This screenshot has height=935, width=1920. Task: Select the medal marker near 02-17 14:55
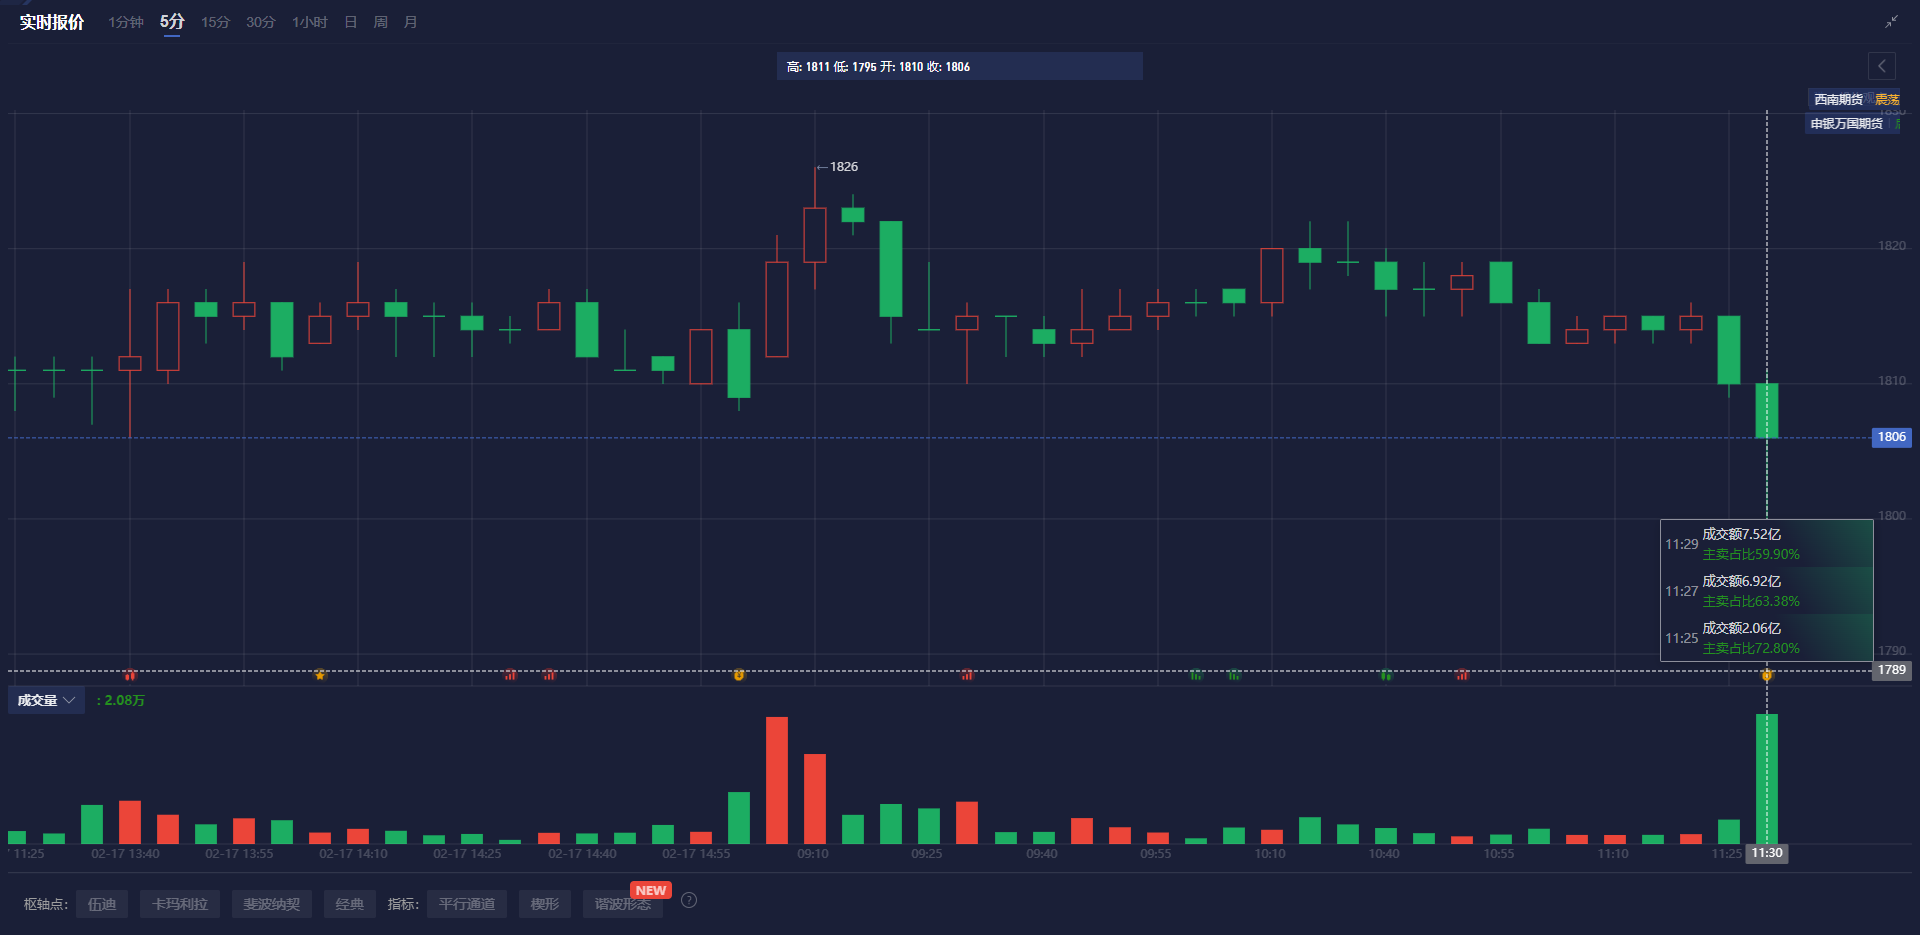tap(739, 675)
